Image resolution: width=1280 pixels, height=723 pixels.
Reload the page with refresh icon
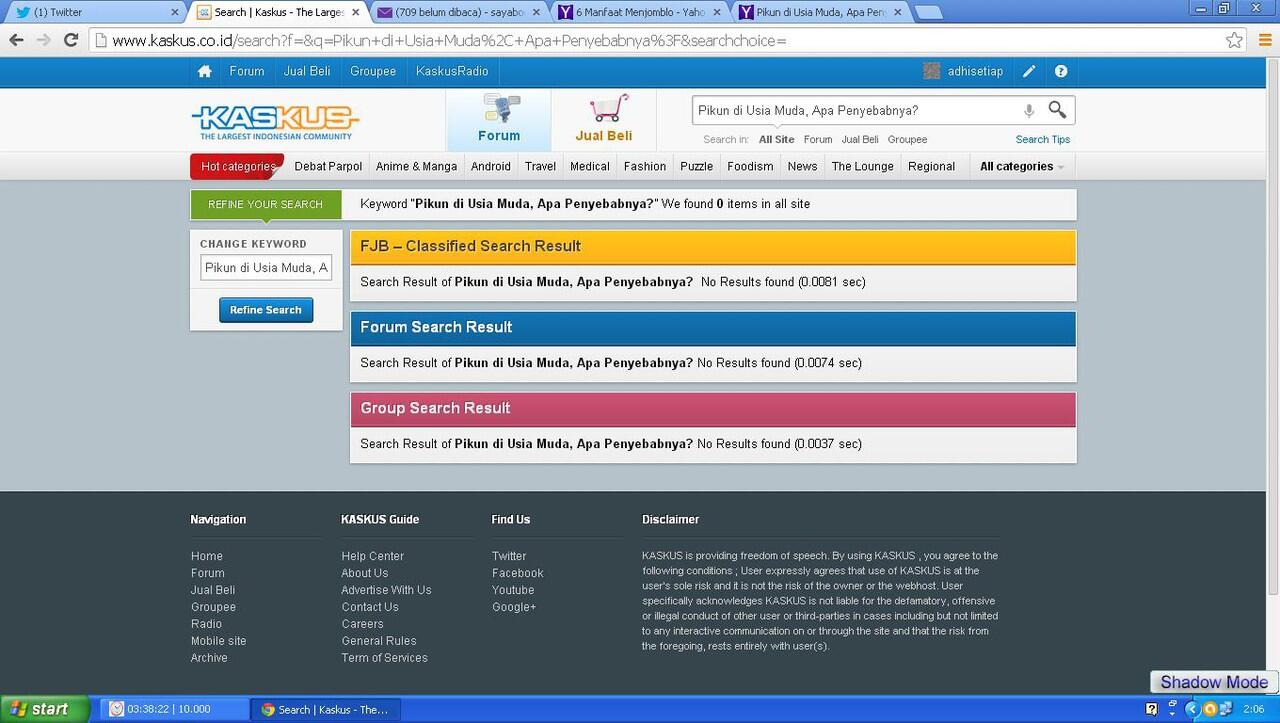(x=70, y=40)
